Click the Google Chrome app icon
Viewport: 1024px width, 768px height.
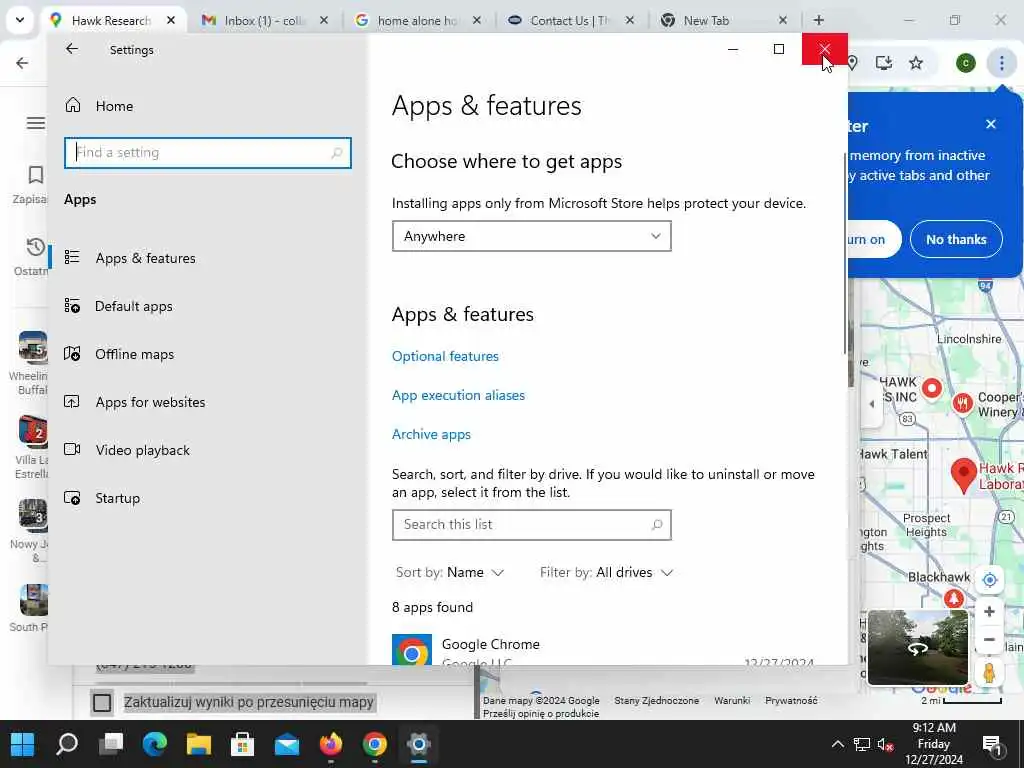411,650
